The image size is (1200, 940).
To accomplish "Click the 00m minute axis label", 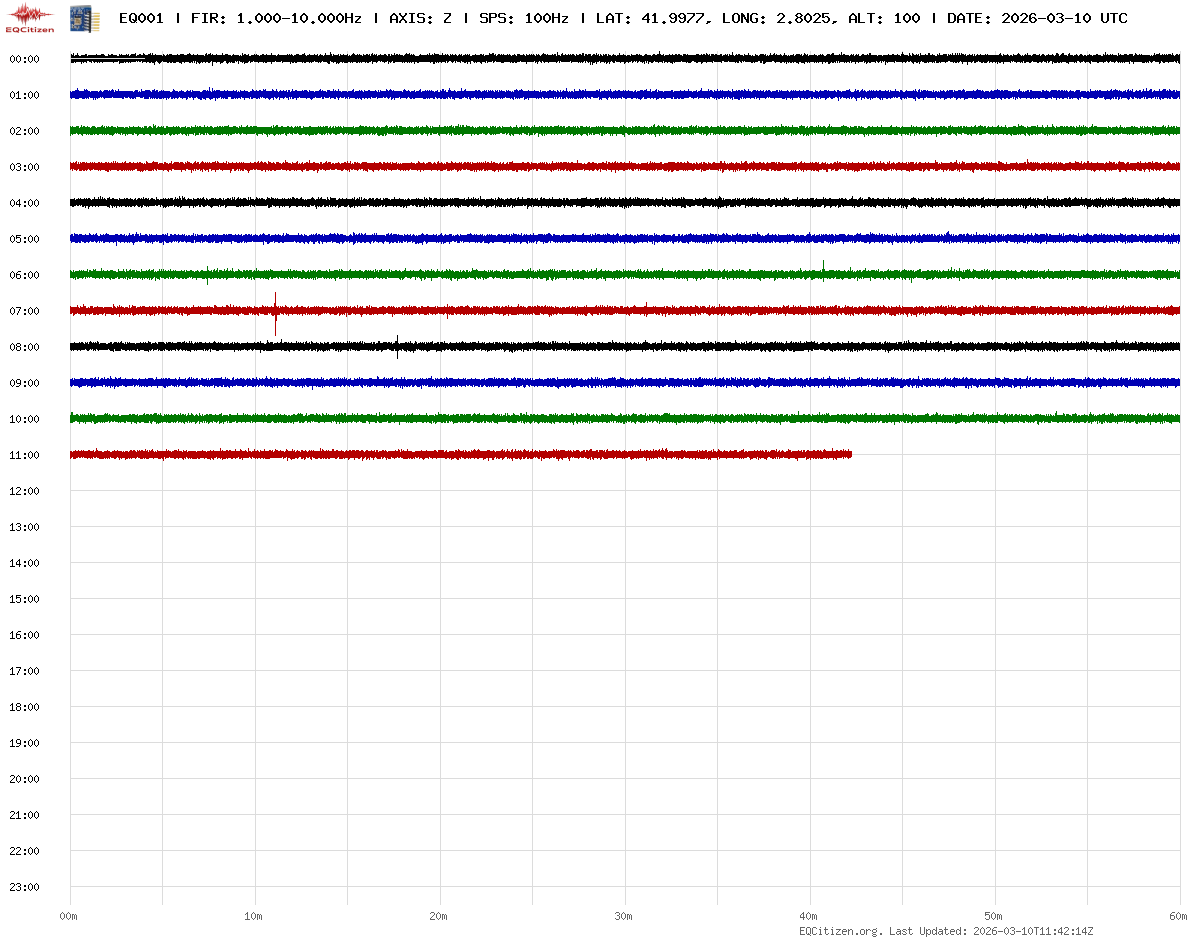I will 69,916.
